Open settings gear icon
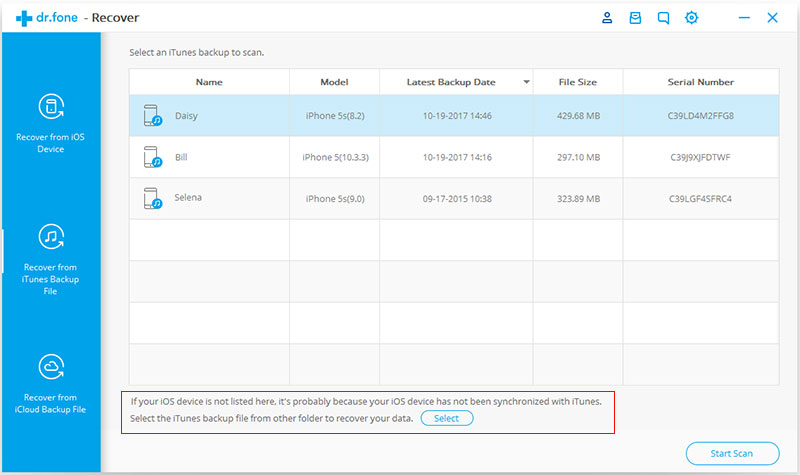Viewport: 800px width, 475px height. tap(691, 18)
